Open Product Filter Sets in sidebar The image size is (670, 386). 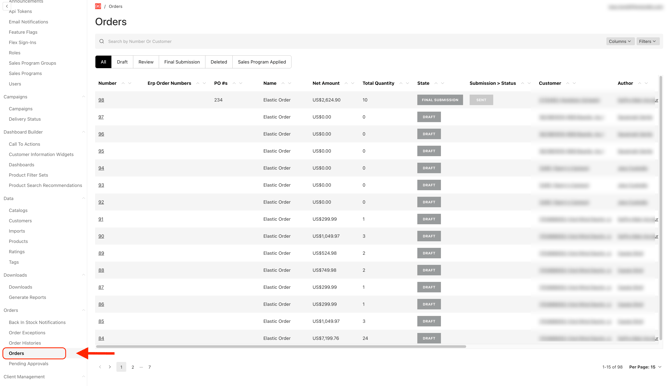click(x=28, y=175)
